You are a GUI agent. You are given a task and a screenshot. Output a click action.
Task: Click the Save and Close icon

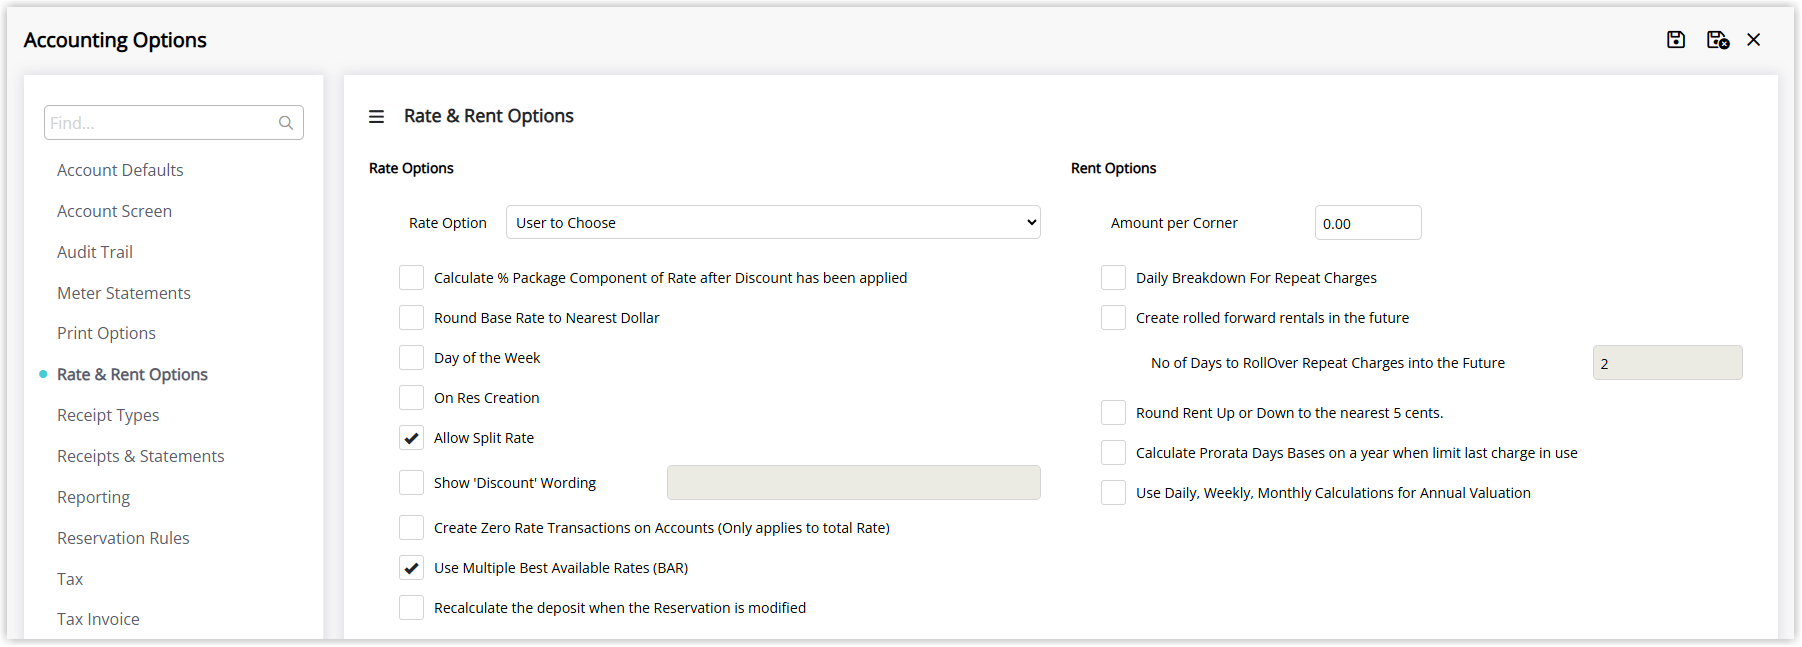1718,40
